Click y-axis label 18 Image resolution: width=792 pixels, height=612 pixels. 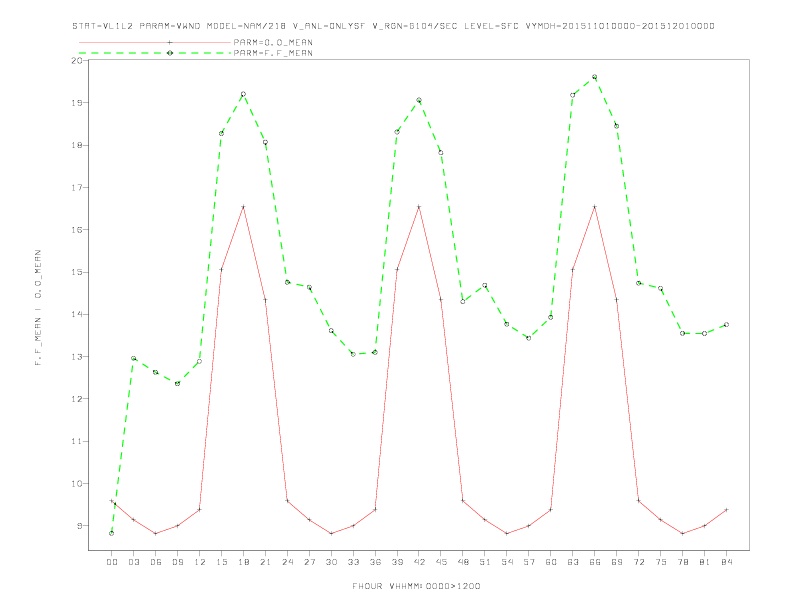point(77,145)
